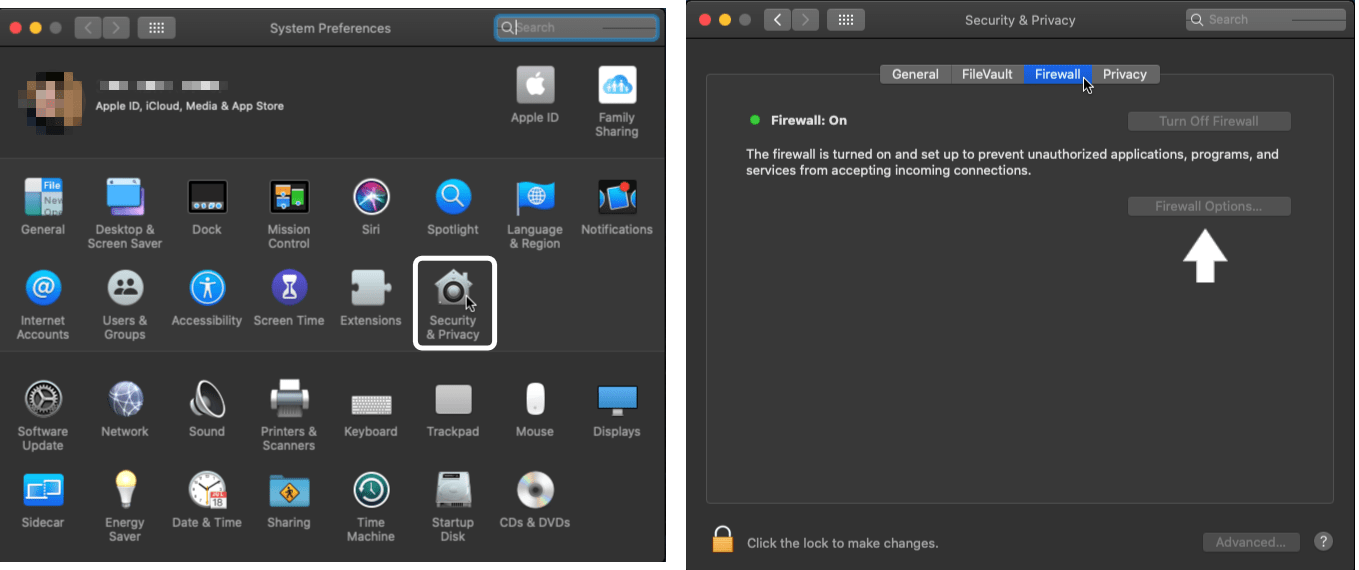Open Security & Privacy preferences
1359x570 pixels.
(454, 303)
